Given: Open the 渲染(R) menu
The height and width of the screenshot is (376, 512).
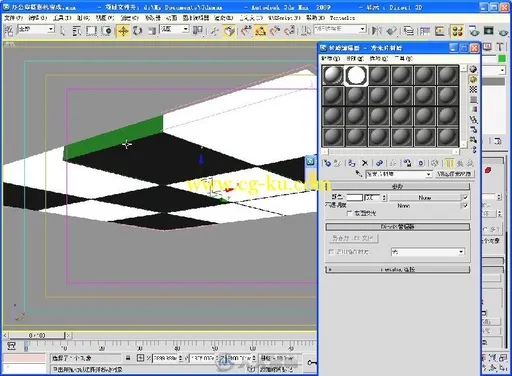Looking at the screenshot, I should (x=224, y=18).
